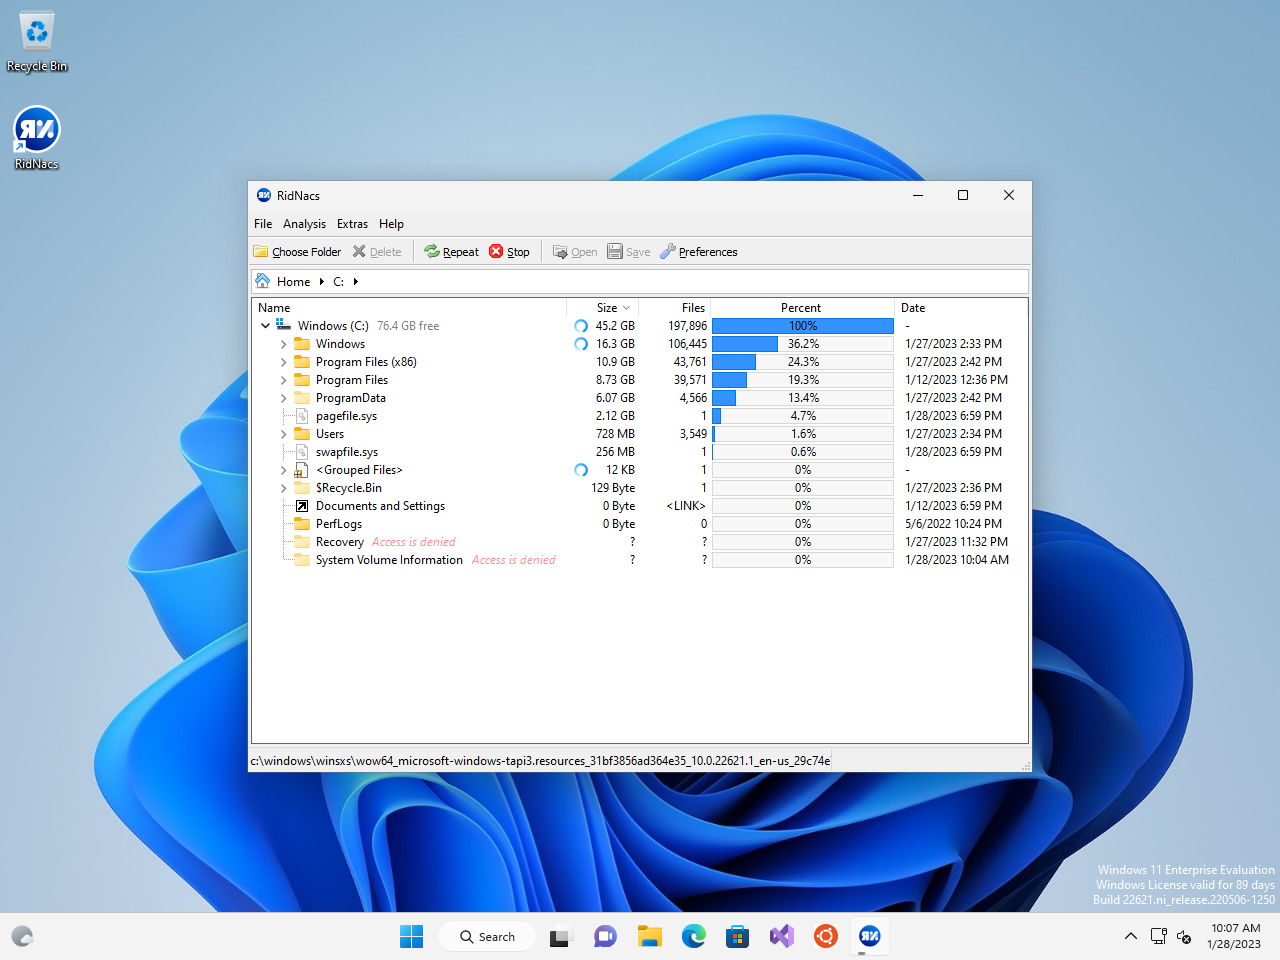
Task: Expand the Windows folder node
Action: (283, 344)
